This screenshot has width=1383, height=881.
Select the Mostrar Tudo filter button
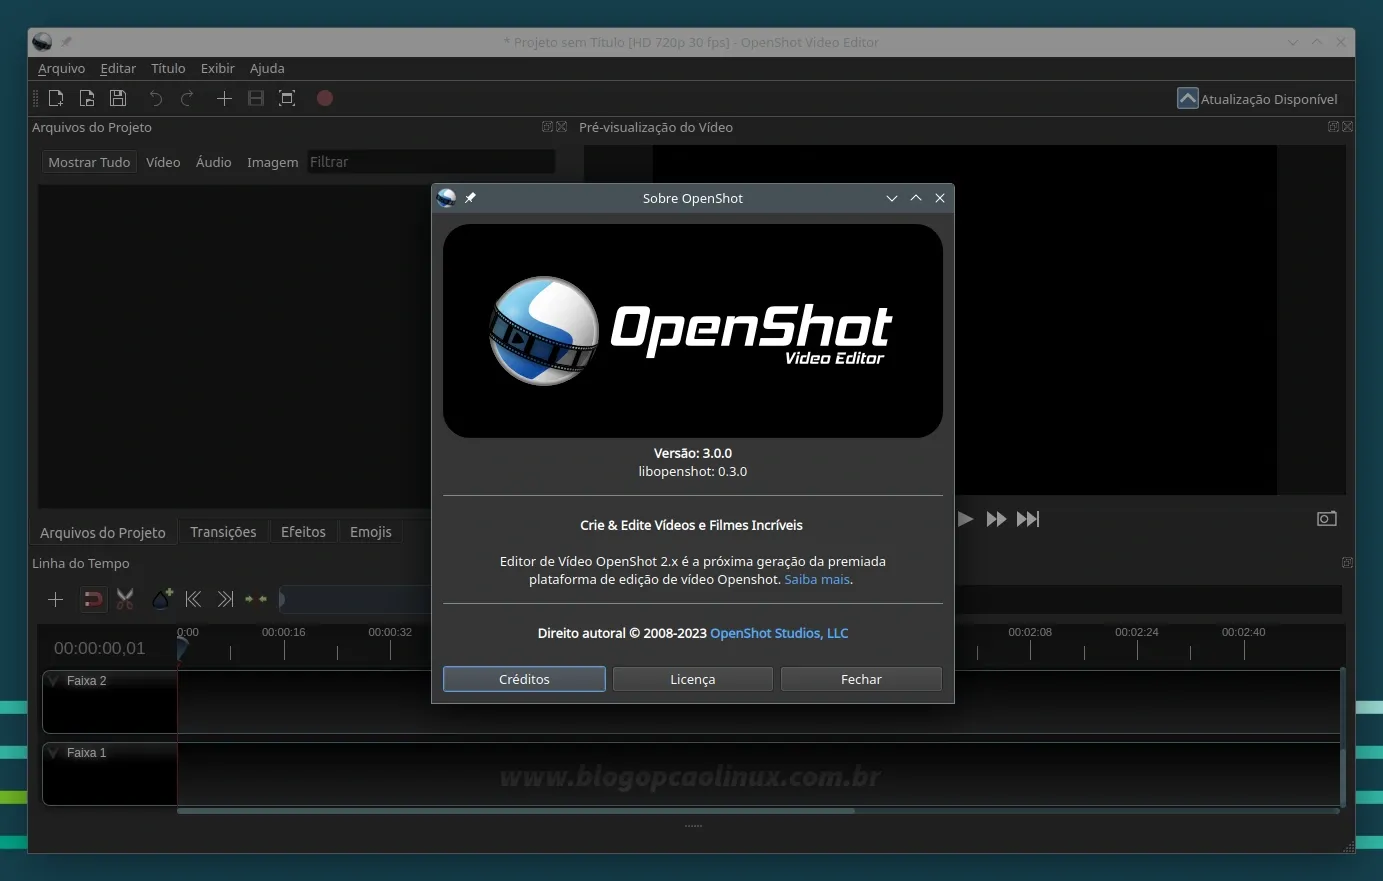(x=89, y=162)
